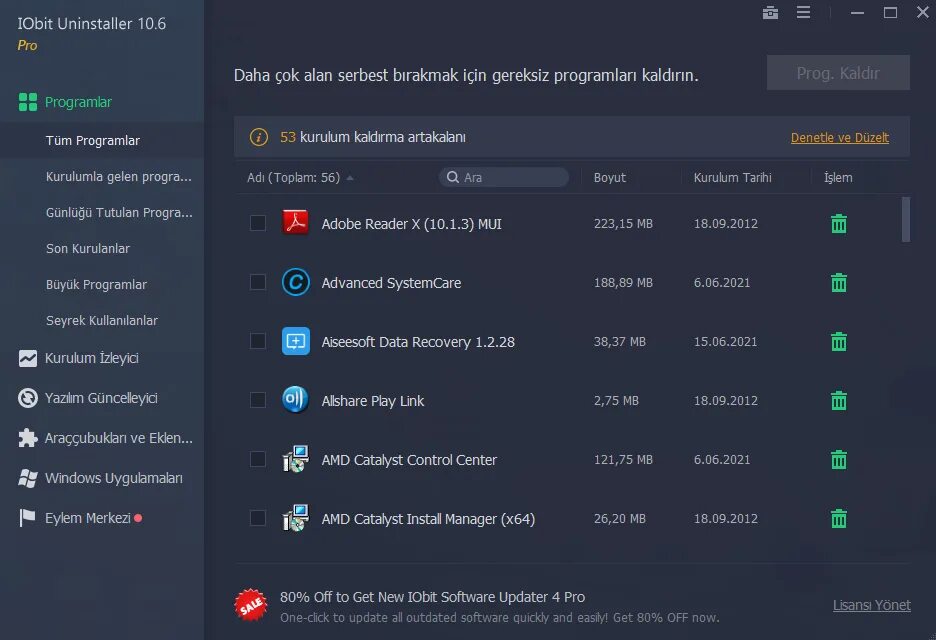Open the Programlar section
The width and height of the screenshot is (936, 640).
click(x=78, y=102)
